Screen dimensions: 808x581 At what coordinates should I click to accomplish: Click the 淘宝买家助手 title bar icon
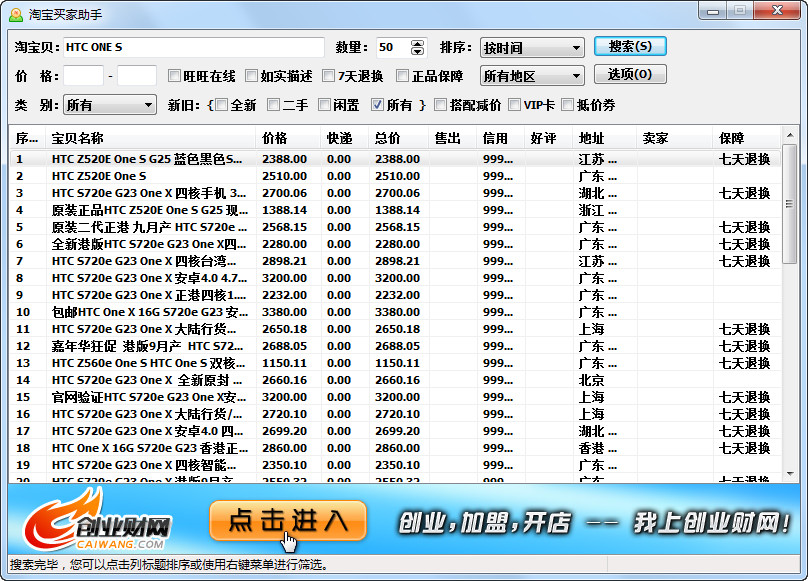pyautogui.click(x=16, y=14)
